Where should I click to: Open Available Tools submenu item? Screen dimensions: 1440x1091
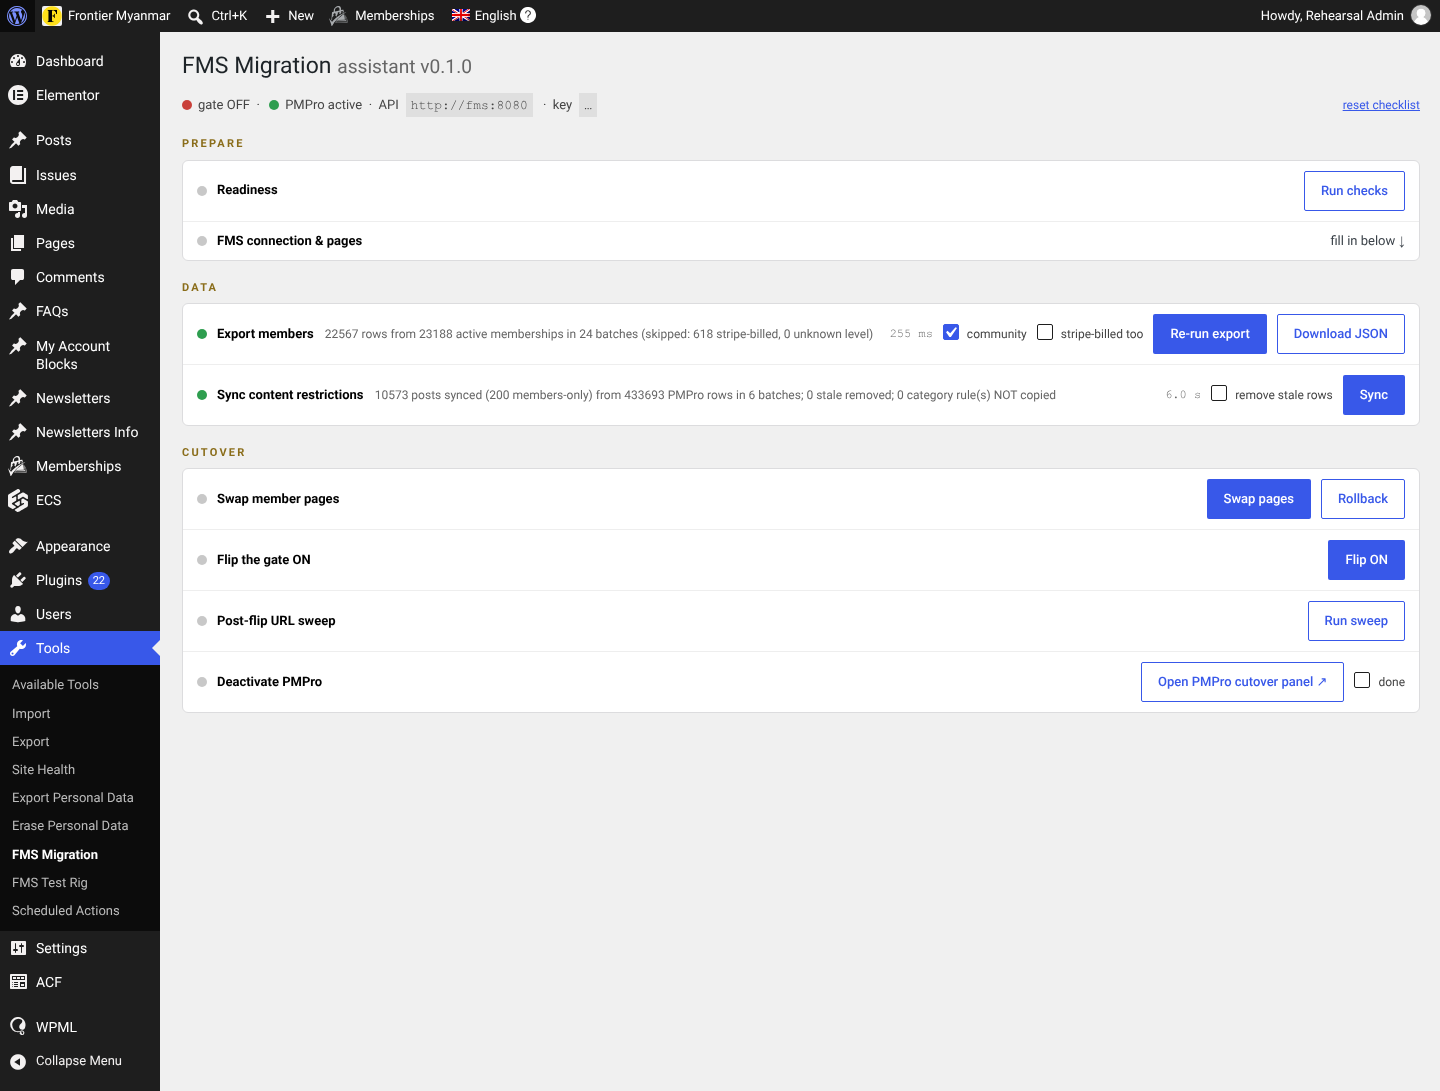55,685
